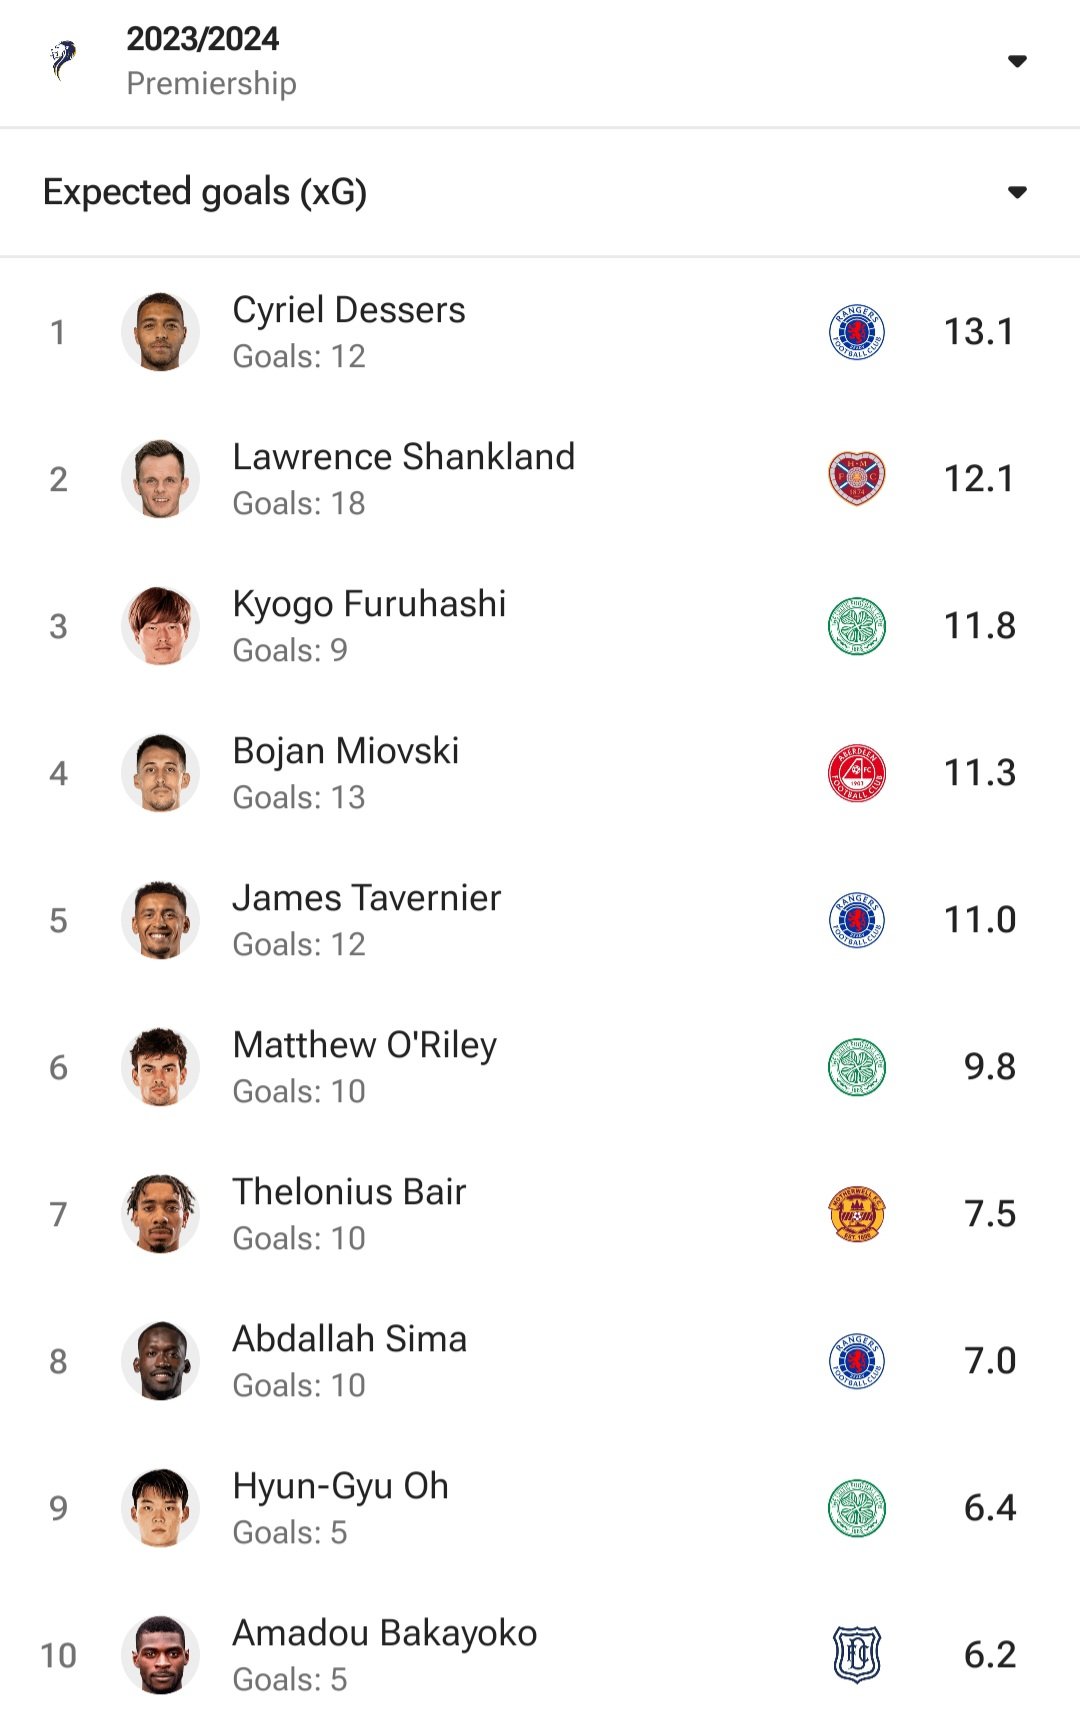Viewport: 1080px width, 1723px height.
Task: Select Matthew O'Riley's name
Action: click(x=364, y=1045)
